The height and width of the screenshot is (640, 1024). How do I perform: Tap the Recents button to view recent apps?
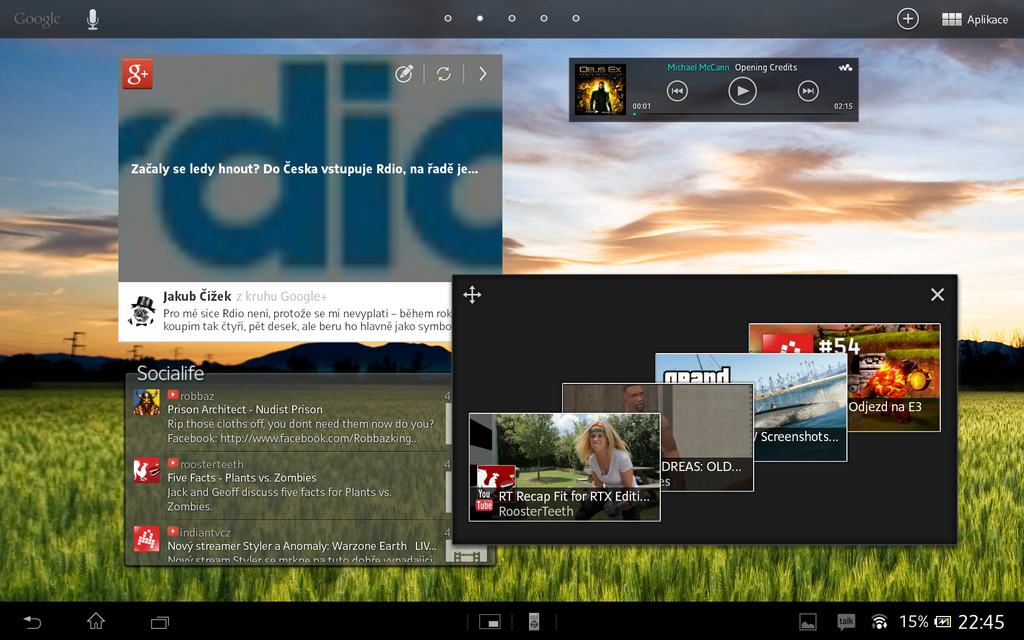point(159,621)
